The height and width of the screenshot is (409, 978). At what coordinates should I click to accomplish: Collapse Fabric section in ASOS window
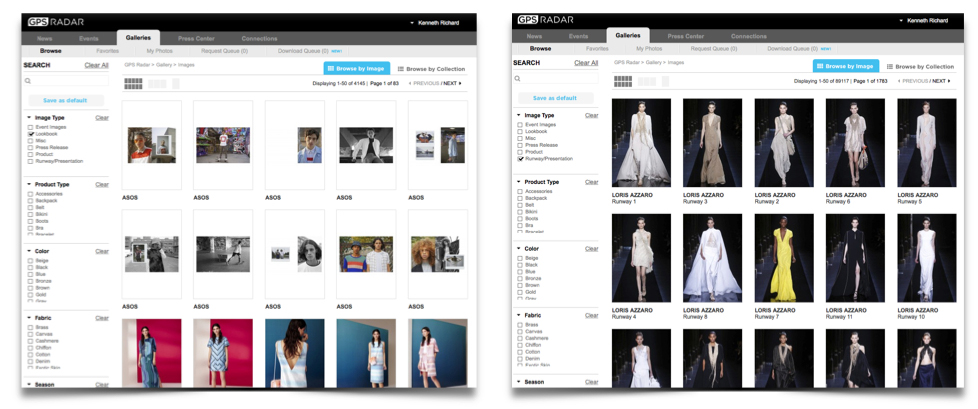(x=29, y=318)
